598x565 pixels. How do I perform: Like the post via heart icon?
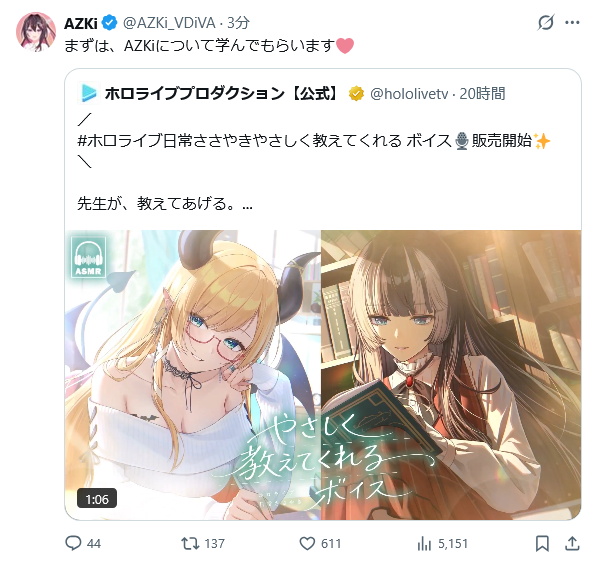pyautogui.click(x=307, y=543)
